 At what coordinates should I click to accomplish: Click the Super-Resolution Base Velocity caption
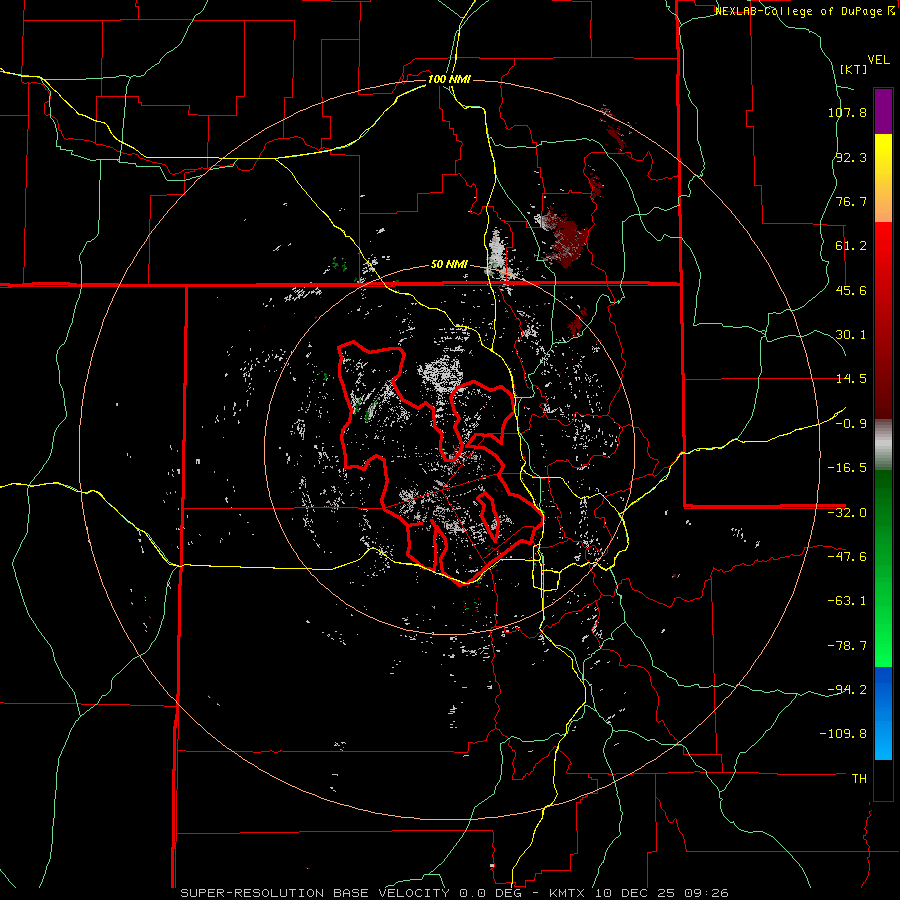tap(454, 893)
